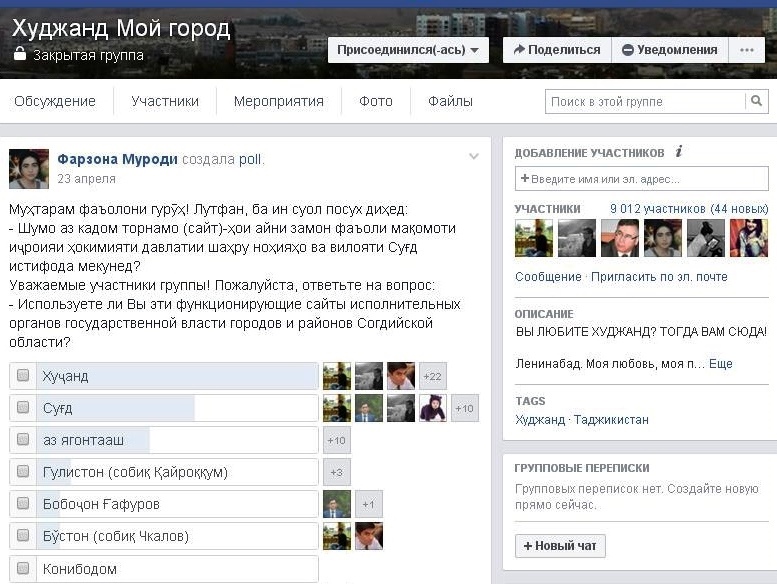Viewport: 777px width, 584px height.
Task: Click Фарзона Муроди's profile picture on the post
Action: point(29,169)
